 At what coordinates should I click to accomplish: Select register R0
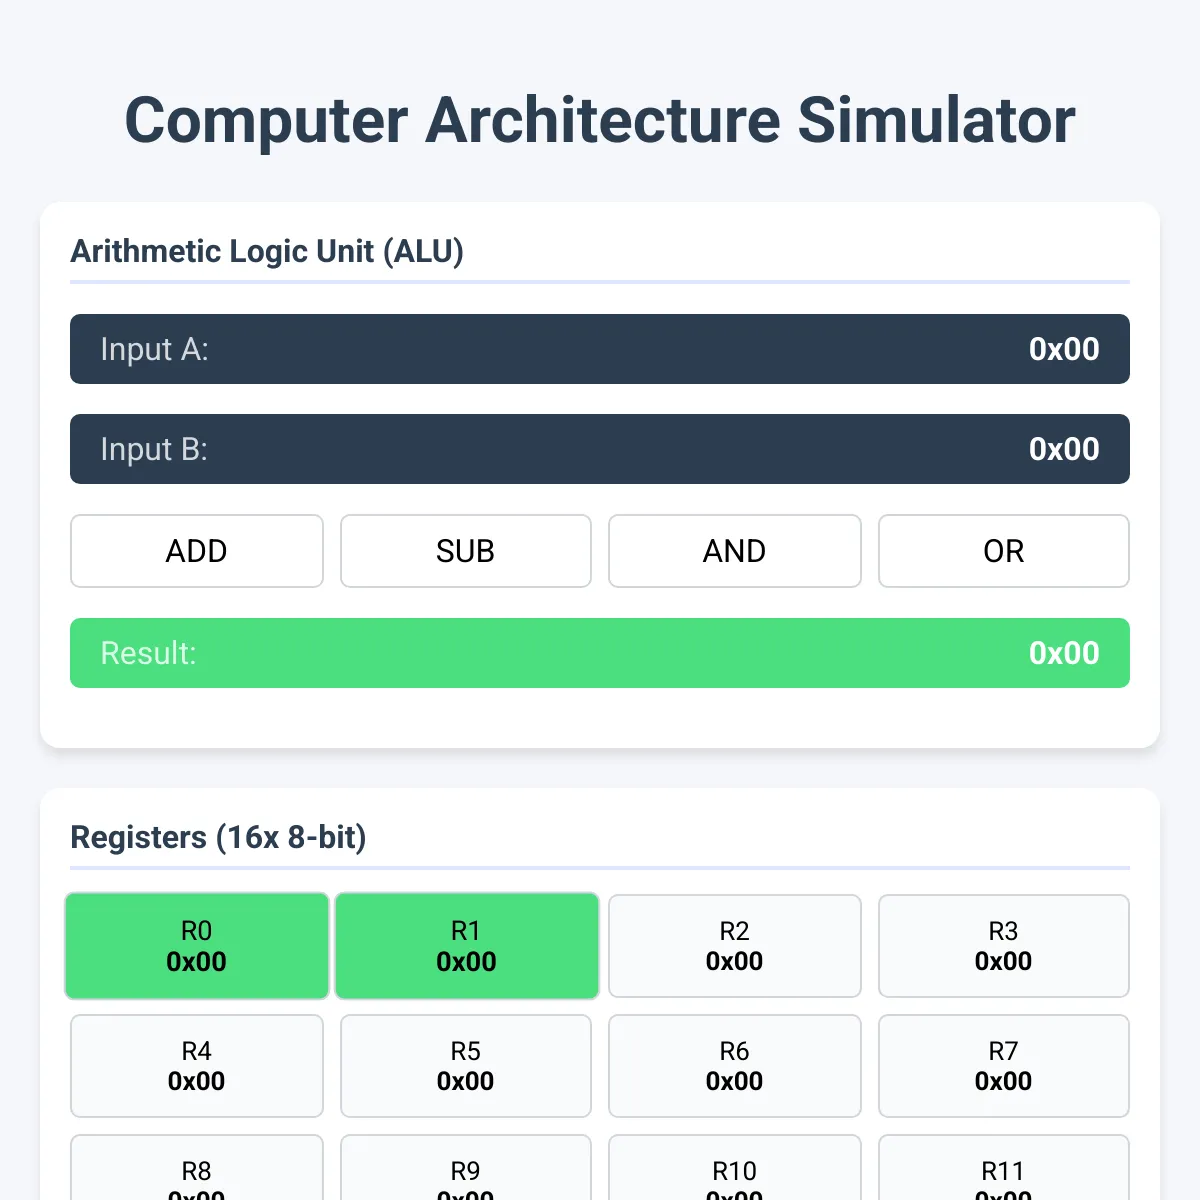pyautogui.click(x=197, y=946)
